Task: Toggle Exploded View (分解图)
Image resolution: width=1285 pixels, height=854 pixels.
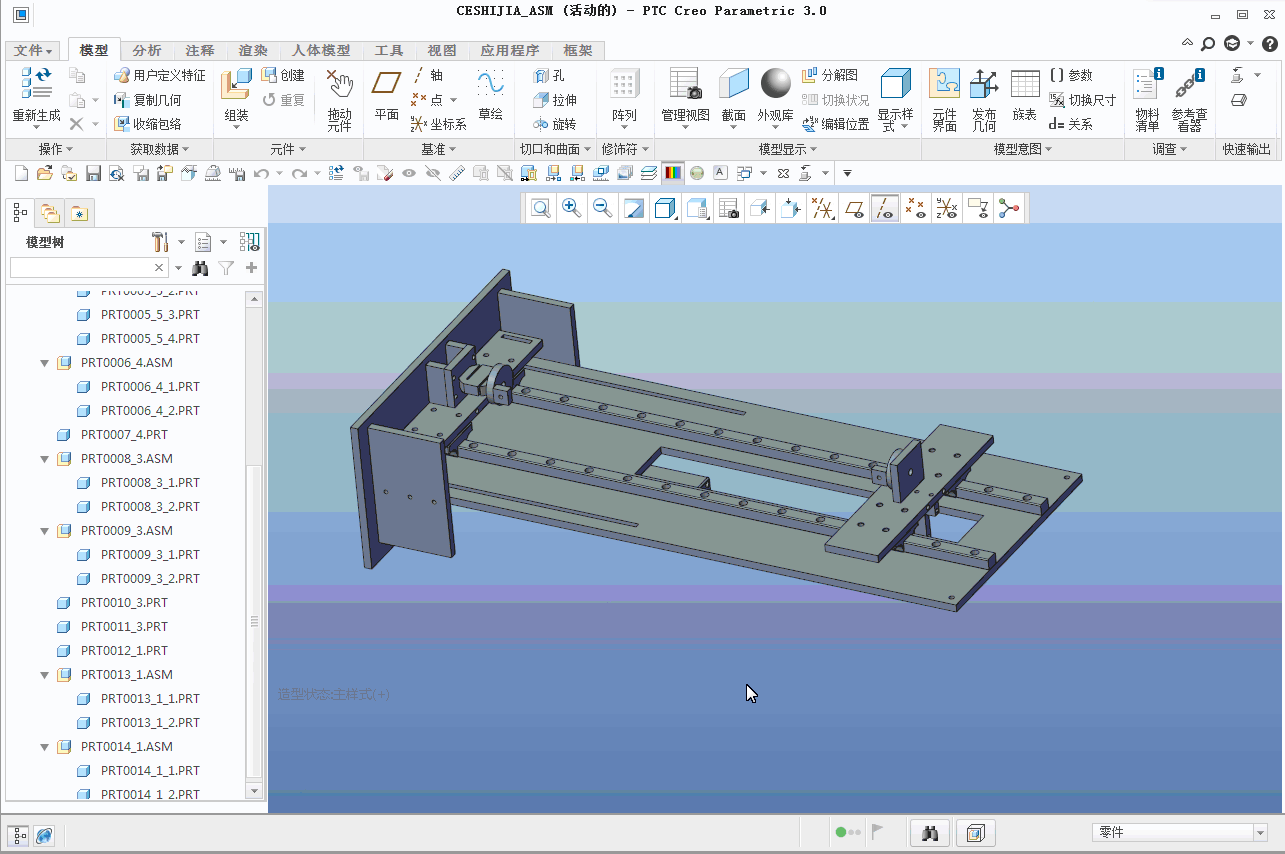Action: click(829, 75)
